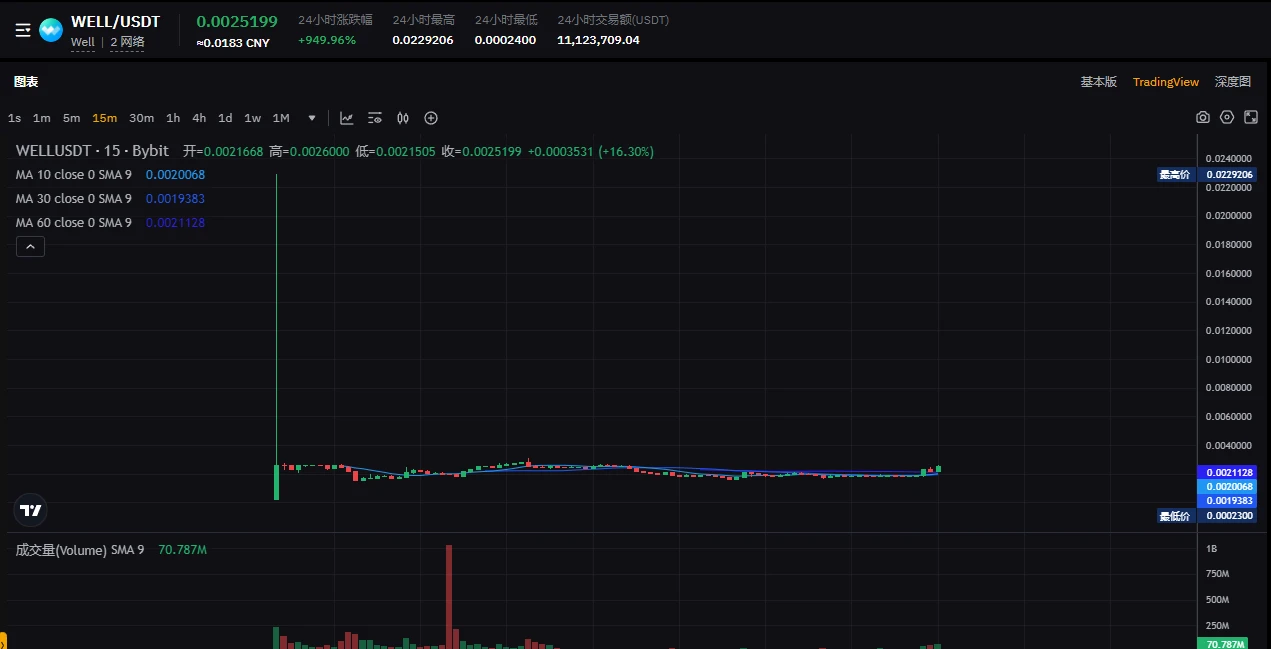Select the 4h timeframe

coord(199,118)
